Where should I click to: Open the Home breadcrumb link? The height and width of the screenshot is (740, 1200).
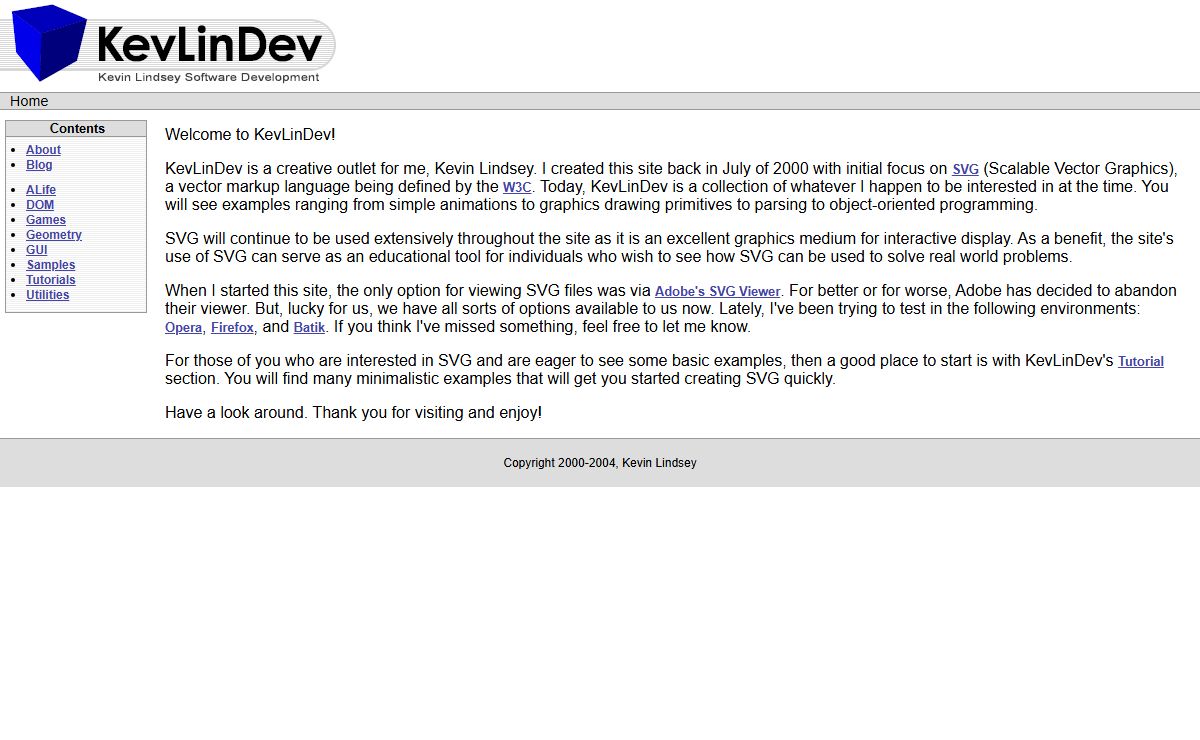tap(29, 101)
